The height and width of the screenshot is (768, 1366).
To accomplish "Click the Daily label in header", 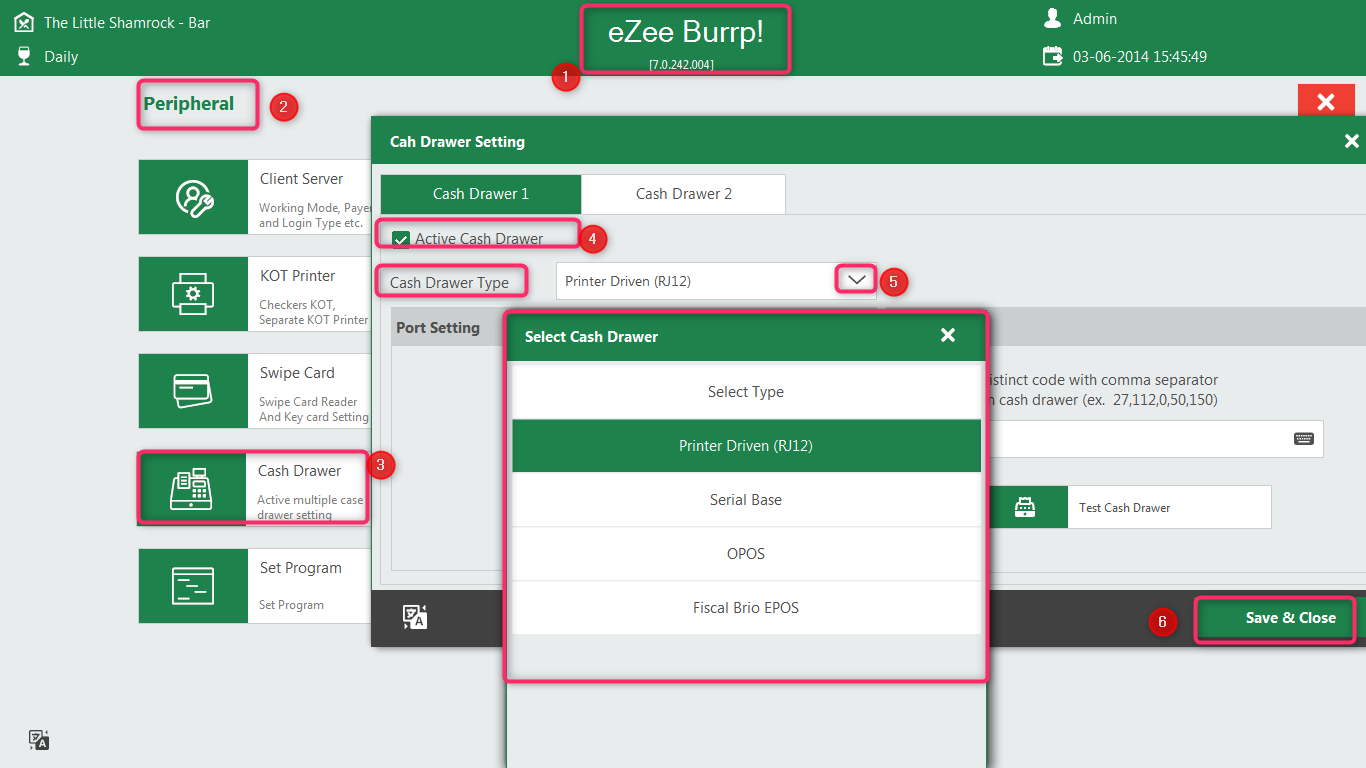I will point(61,57).
